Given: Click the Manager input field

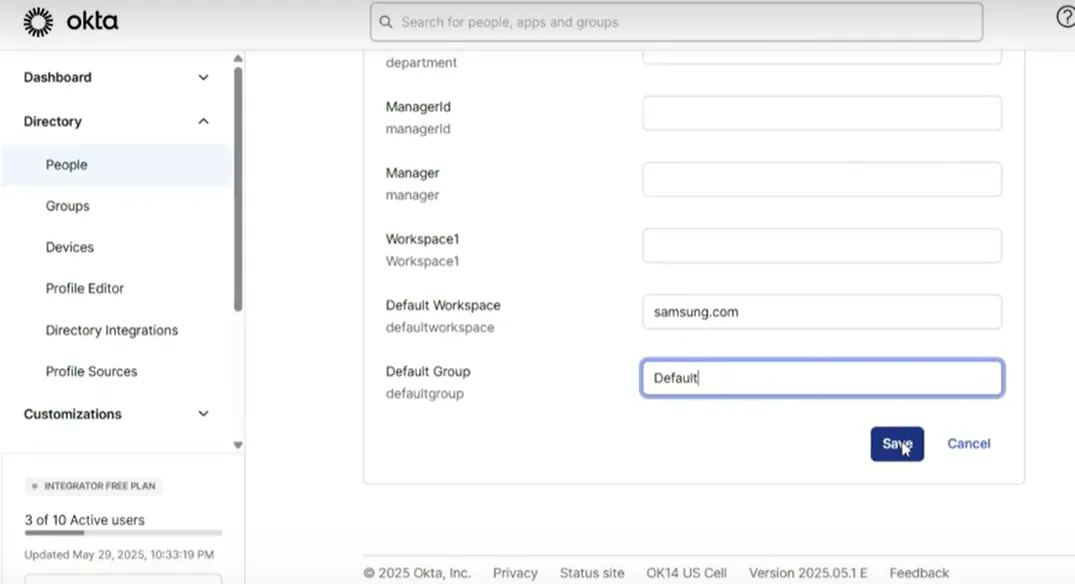Looking at the screenshot, I should [822, 180].
